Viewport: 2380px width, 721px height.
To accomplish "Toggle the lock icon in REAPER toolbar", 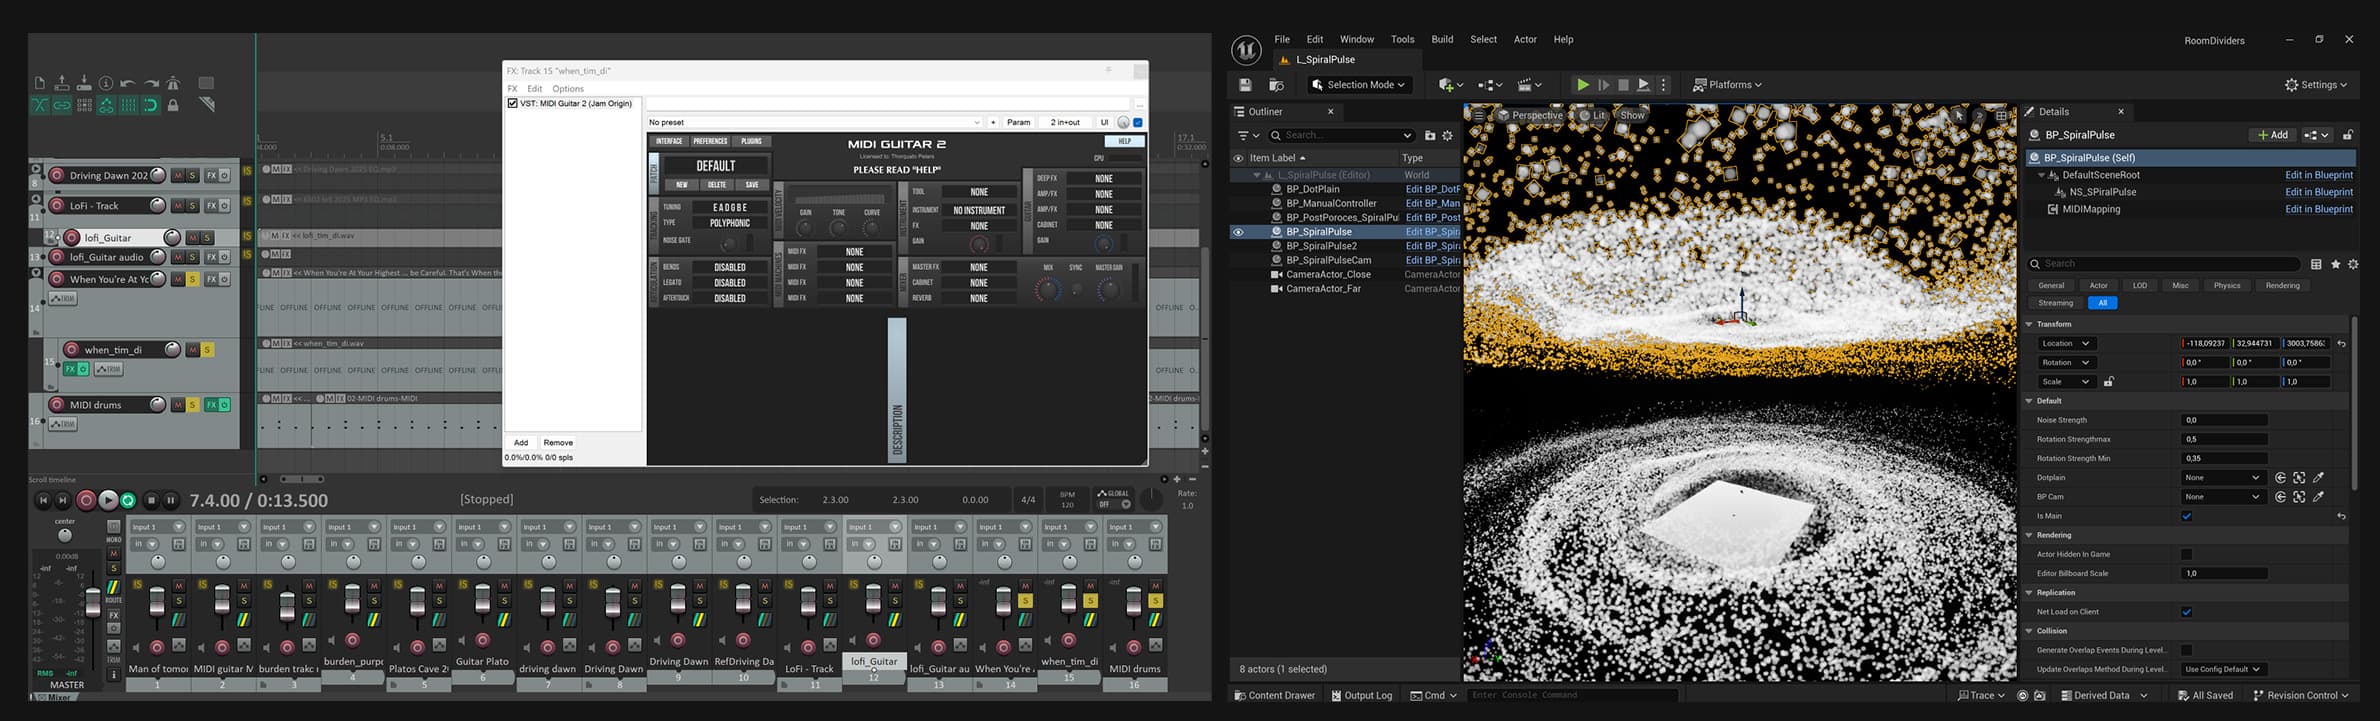I will tap(173, 105).
